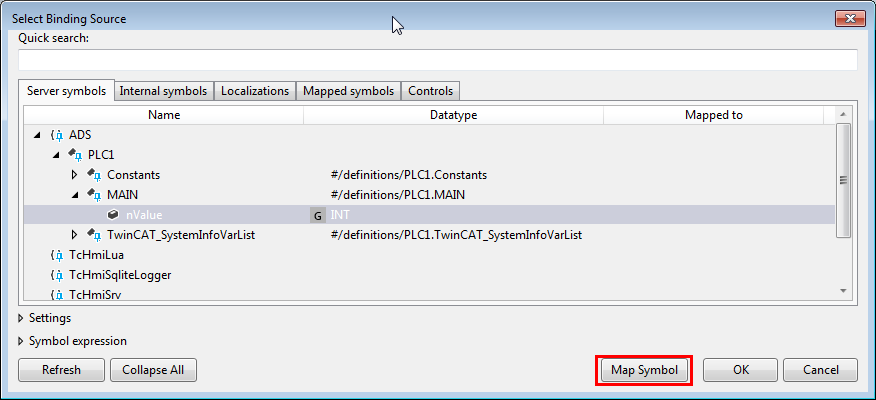Select the TcHmiLua tree item
The image size is (876, 400).
click(97, 255)
